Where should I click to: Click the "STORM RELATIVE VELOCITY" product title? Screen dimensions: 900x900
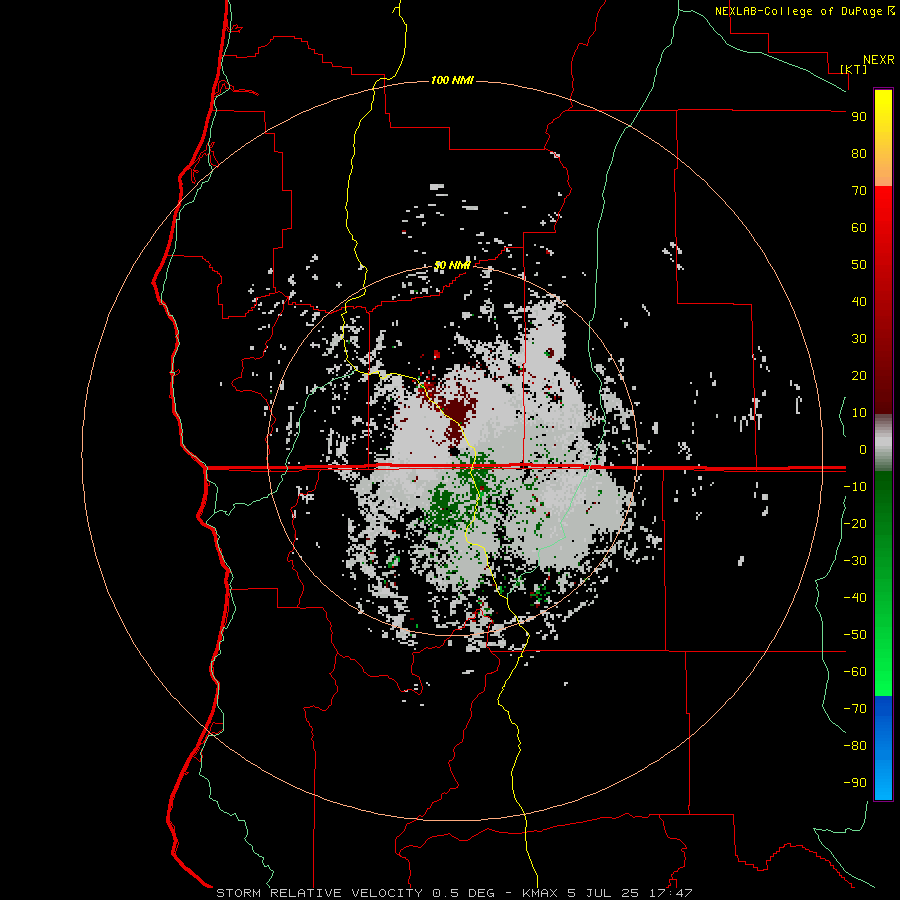click(319, 893)
